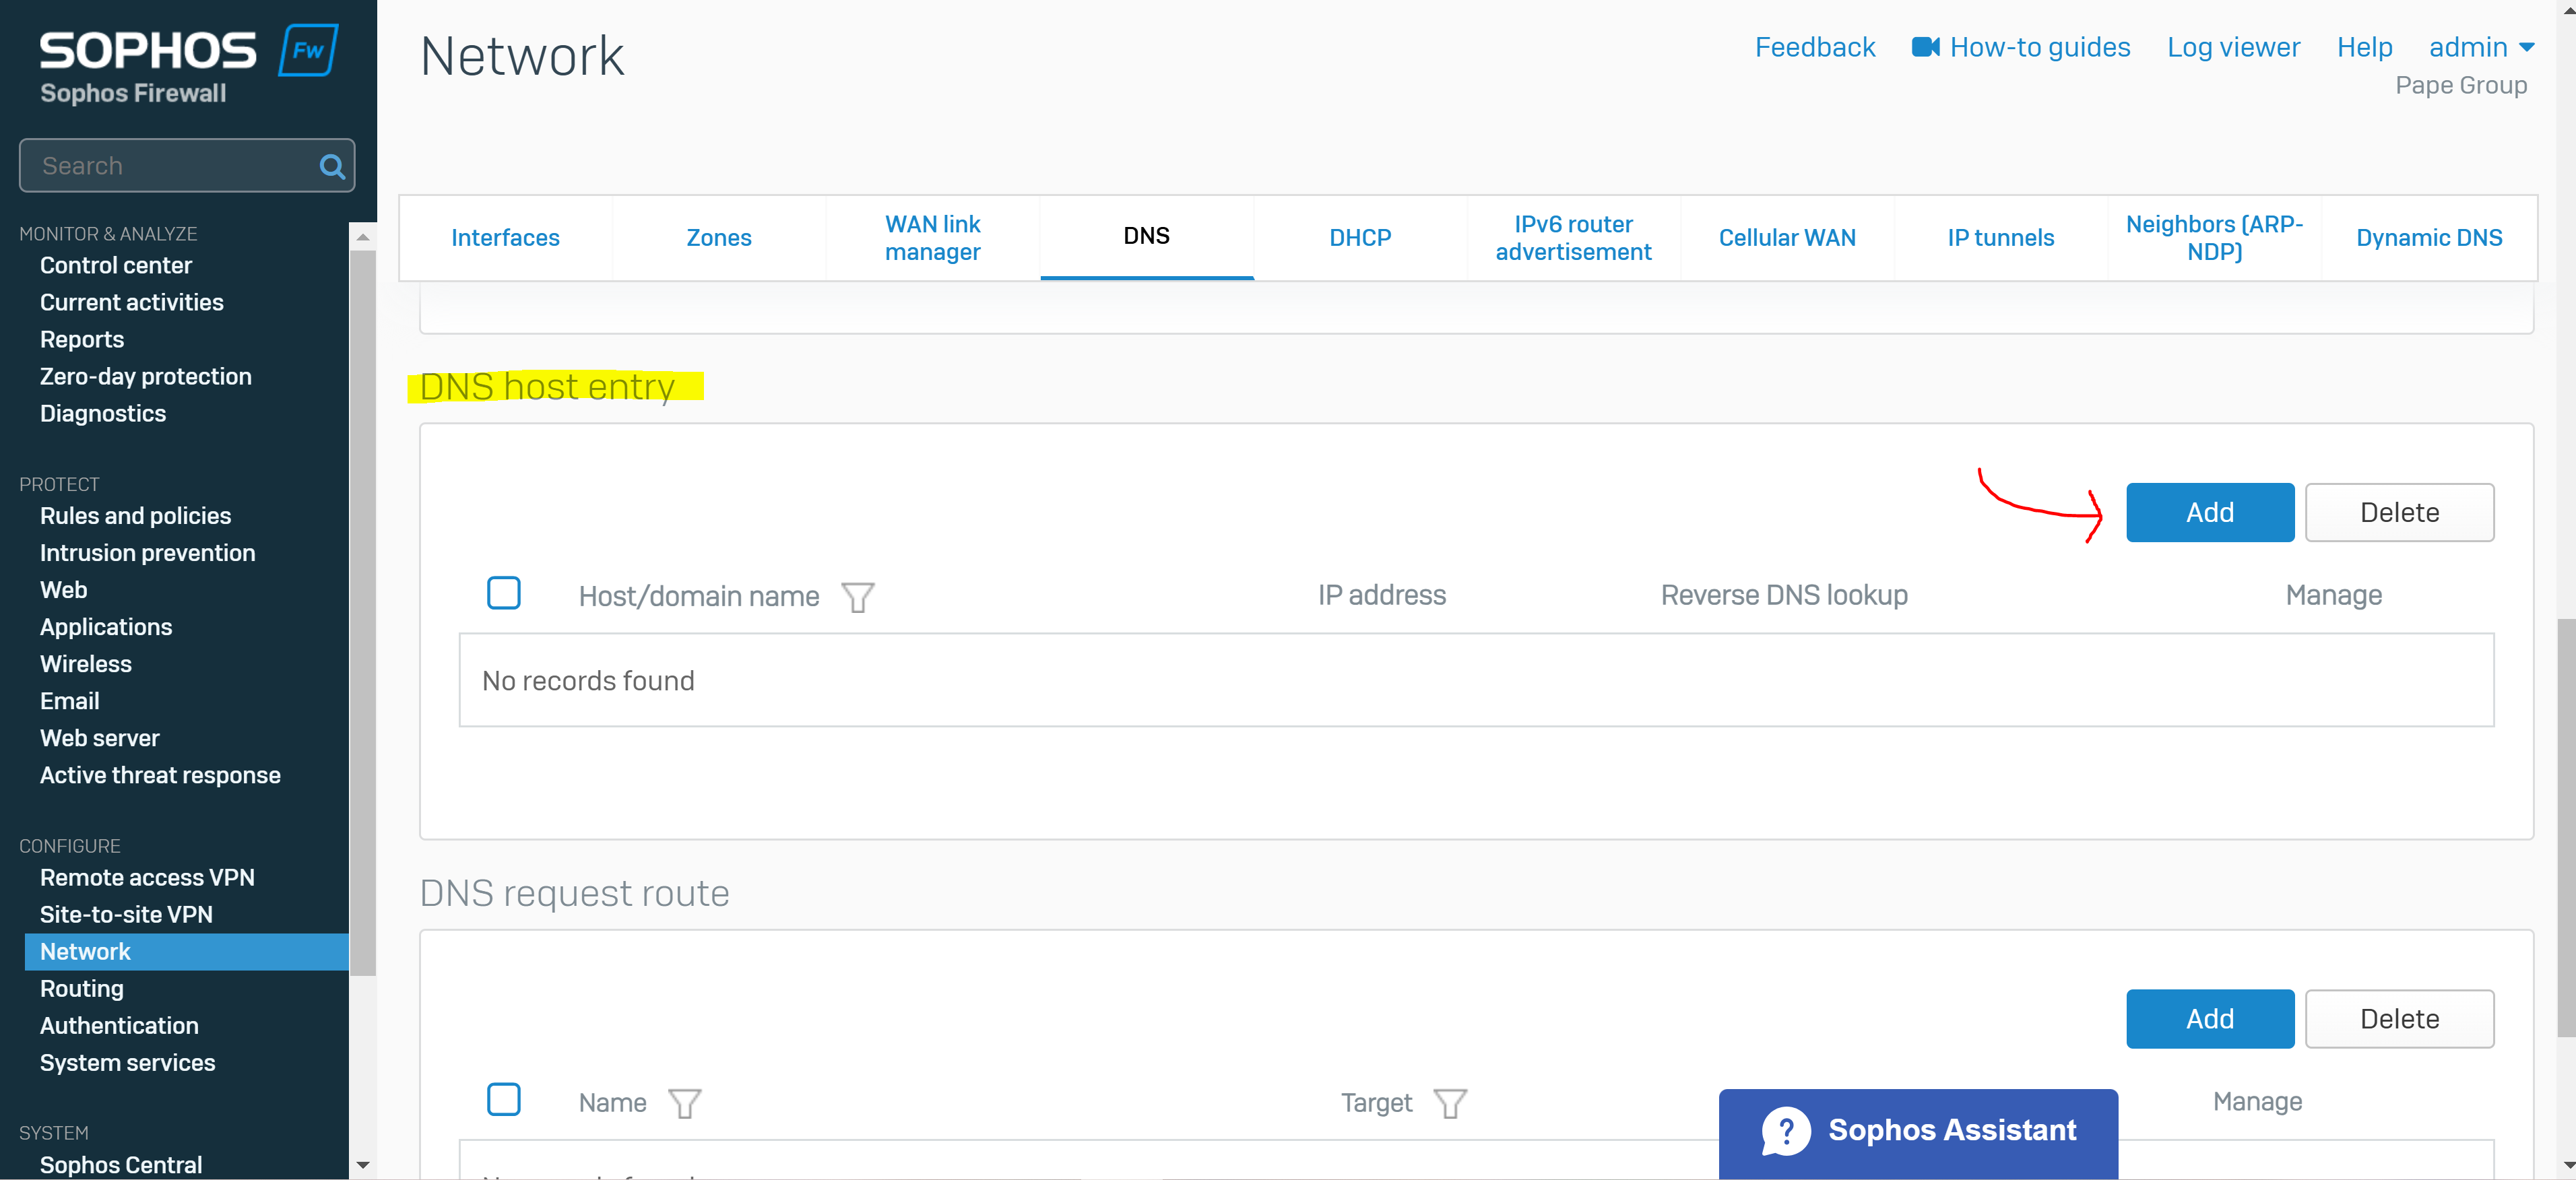
Task: Click the sidebar scrollbar thumb
Action: point(362,612)
